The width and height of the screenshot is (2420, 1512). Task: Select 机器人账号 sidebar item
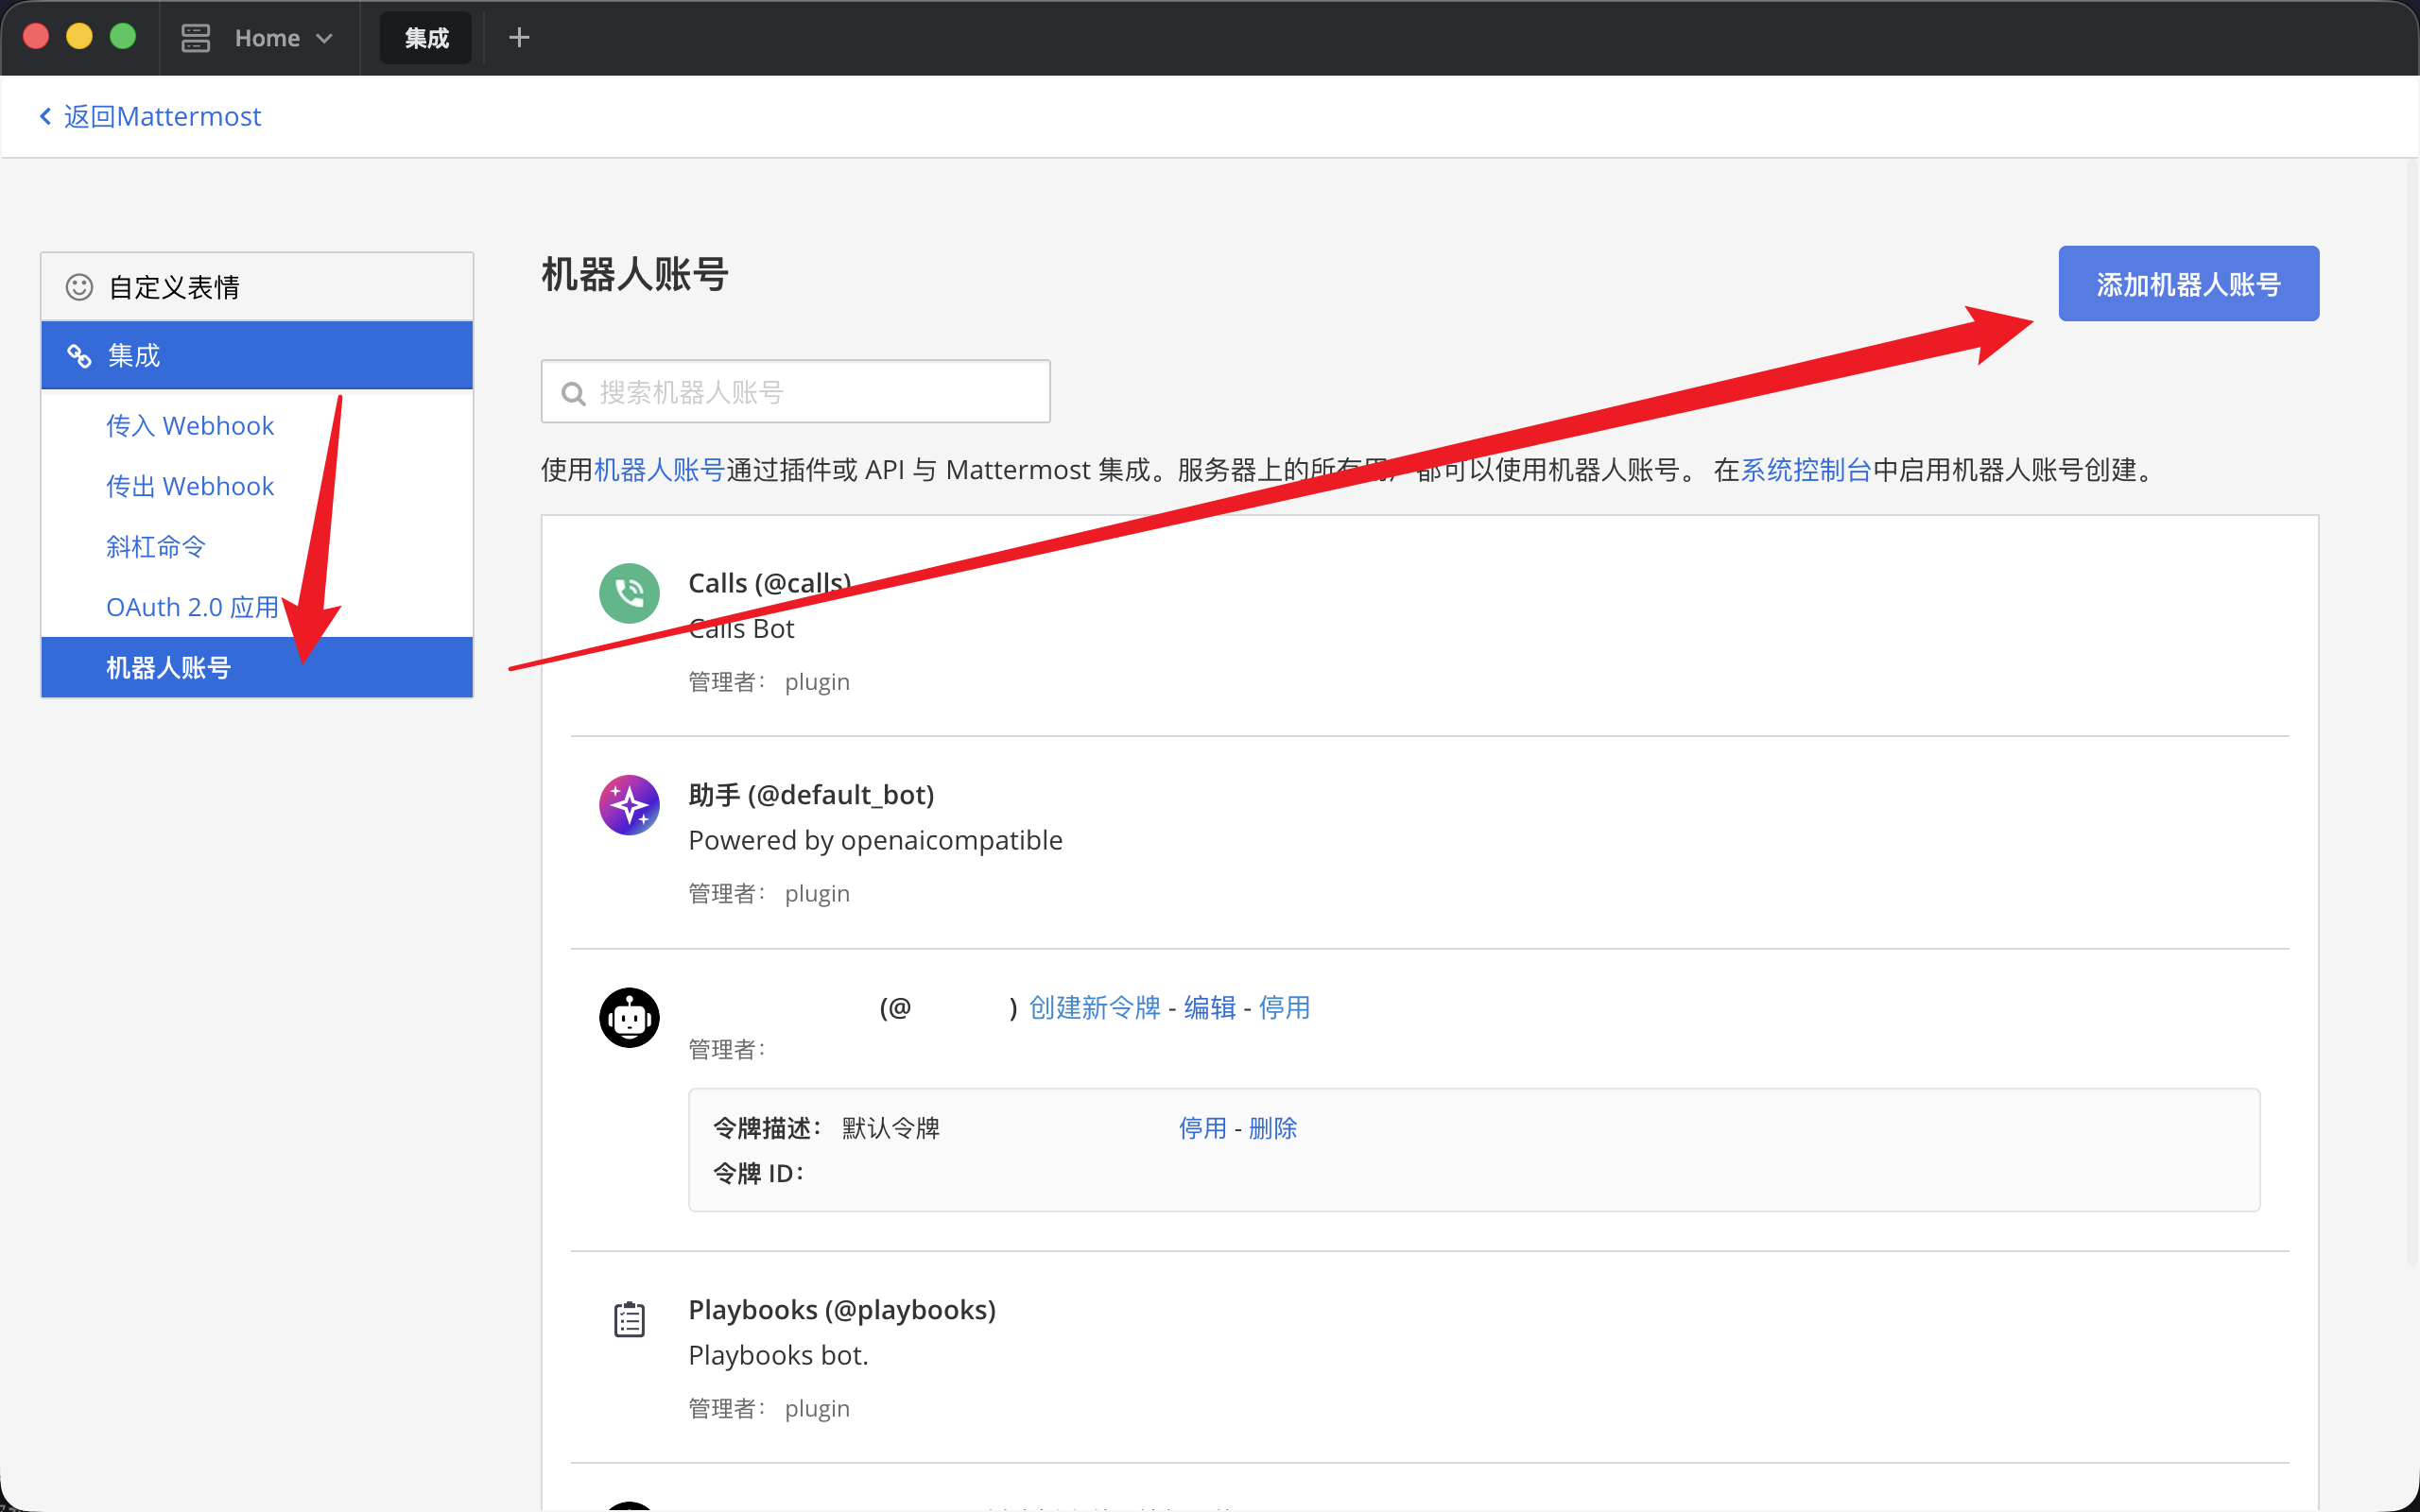[x=257, y=667]
